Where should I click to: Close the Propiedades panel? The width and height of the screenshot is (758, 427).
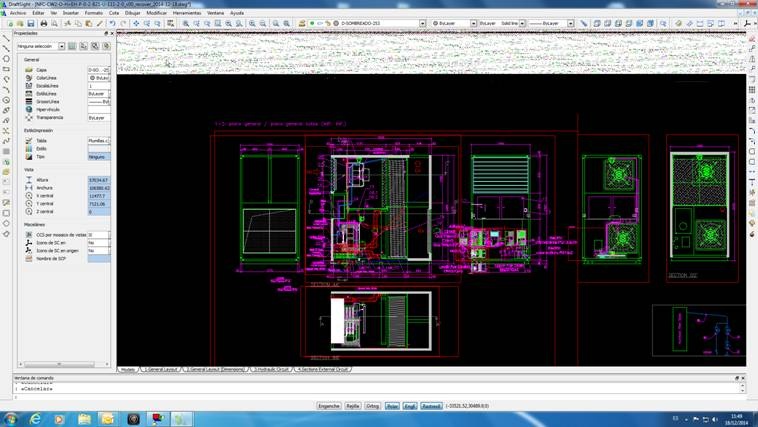[x=112, y=33]
